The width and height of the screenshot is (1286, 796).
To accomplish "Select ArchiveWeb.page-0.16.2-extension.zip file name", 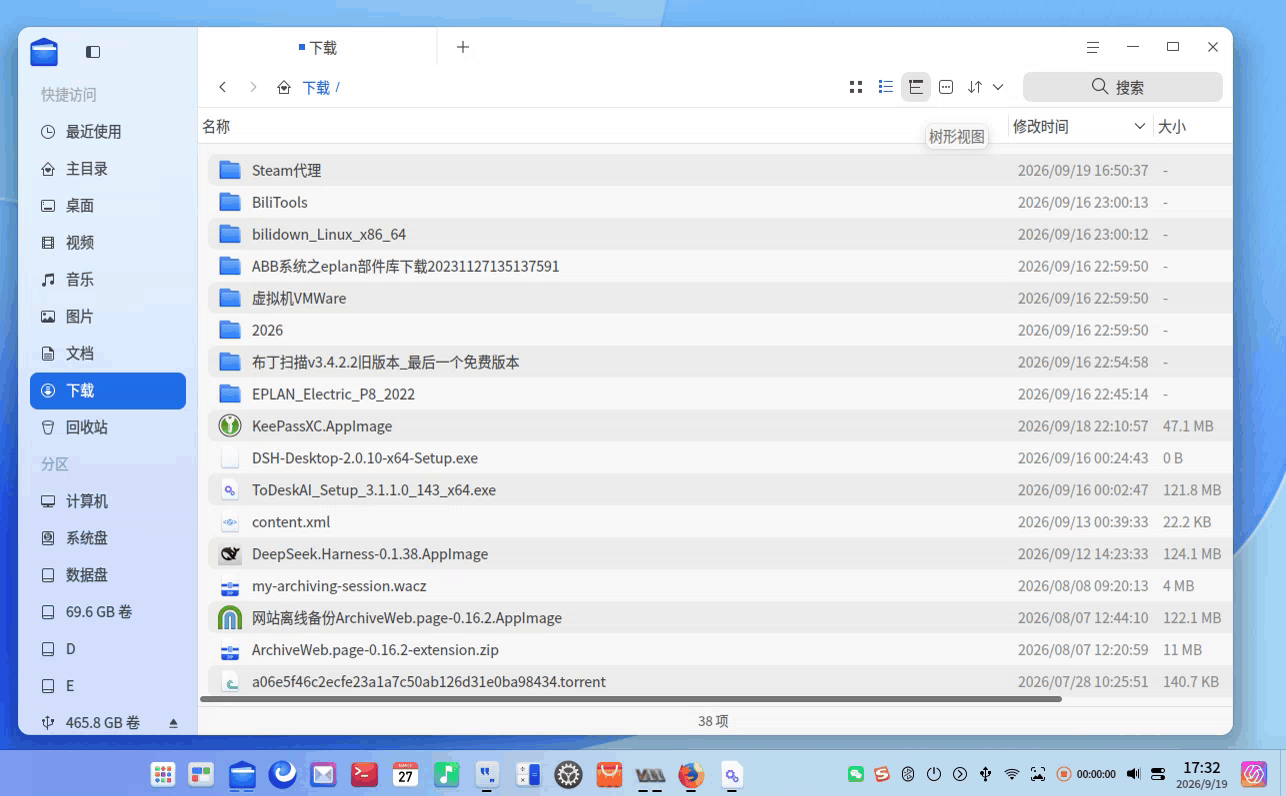I will [x=375, y=650].
